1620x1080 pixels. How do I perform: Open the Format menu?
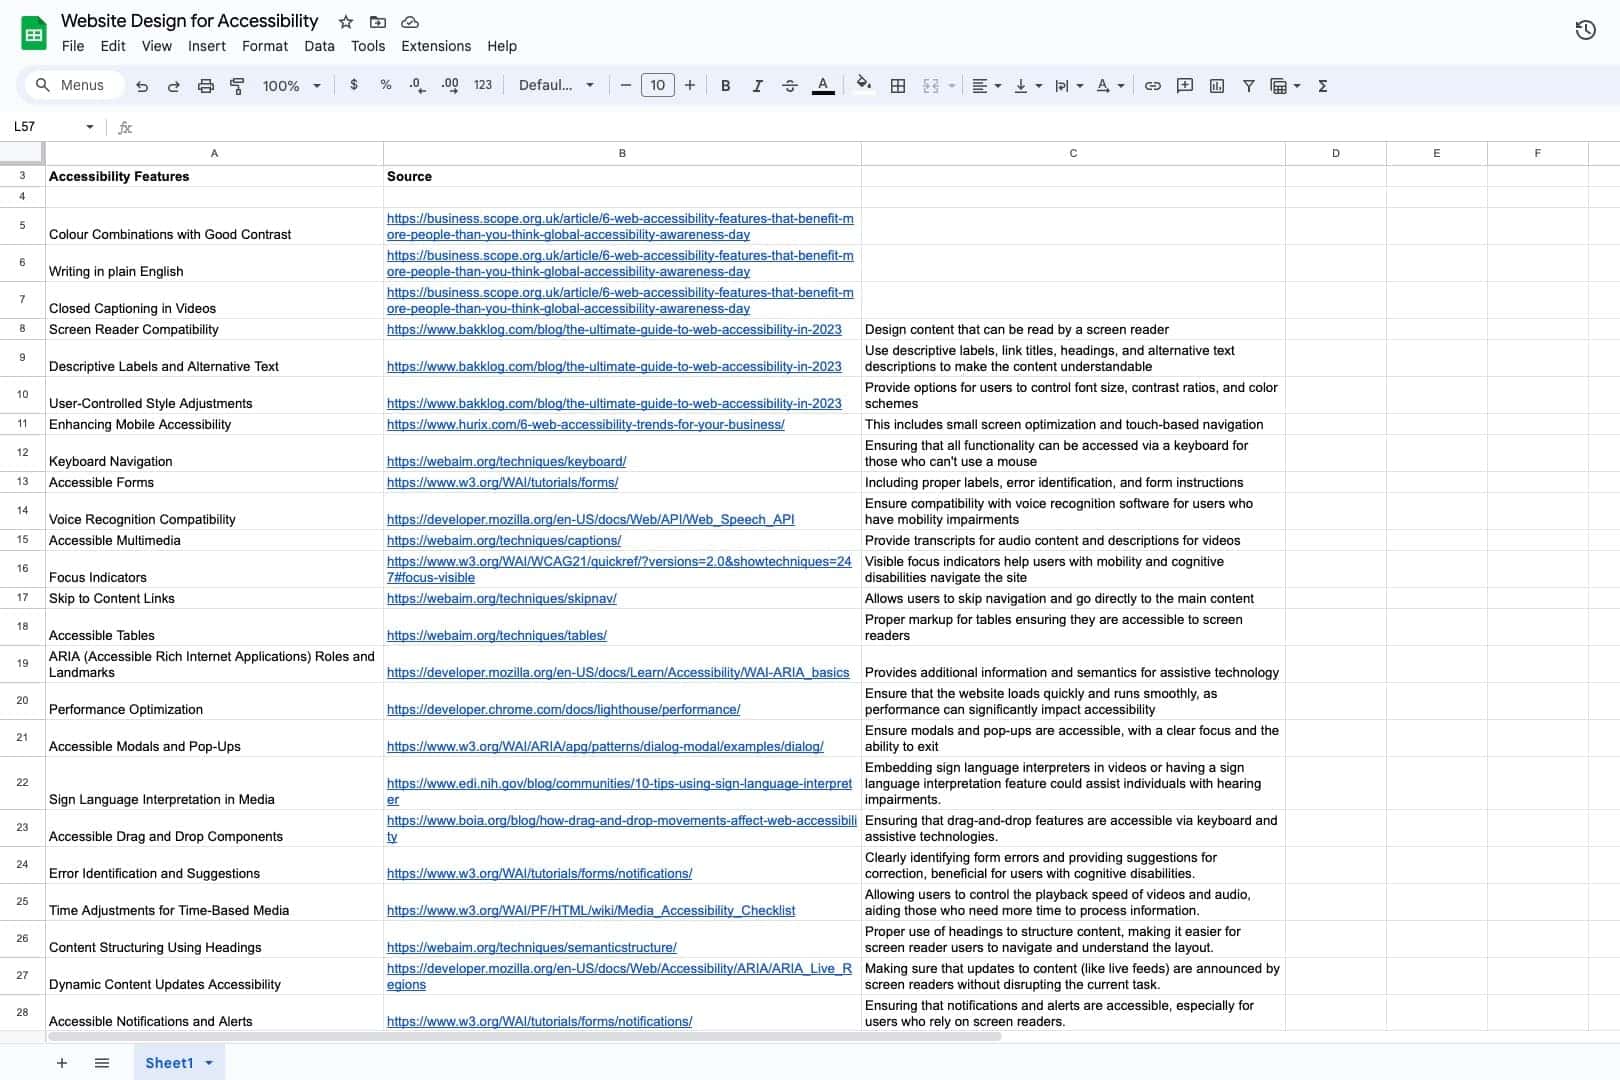(264, 46)
